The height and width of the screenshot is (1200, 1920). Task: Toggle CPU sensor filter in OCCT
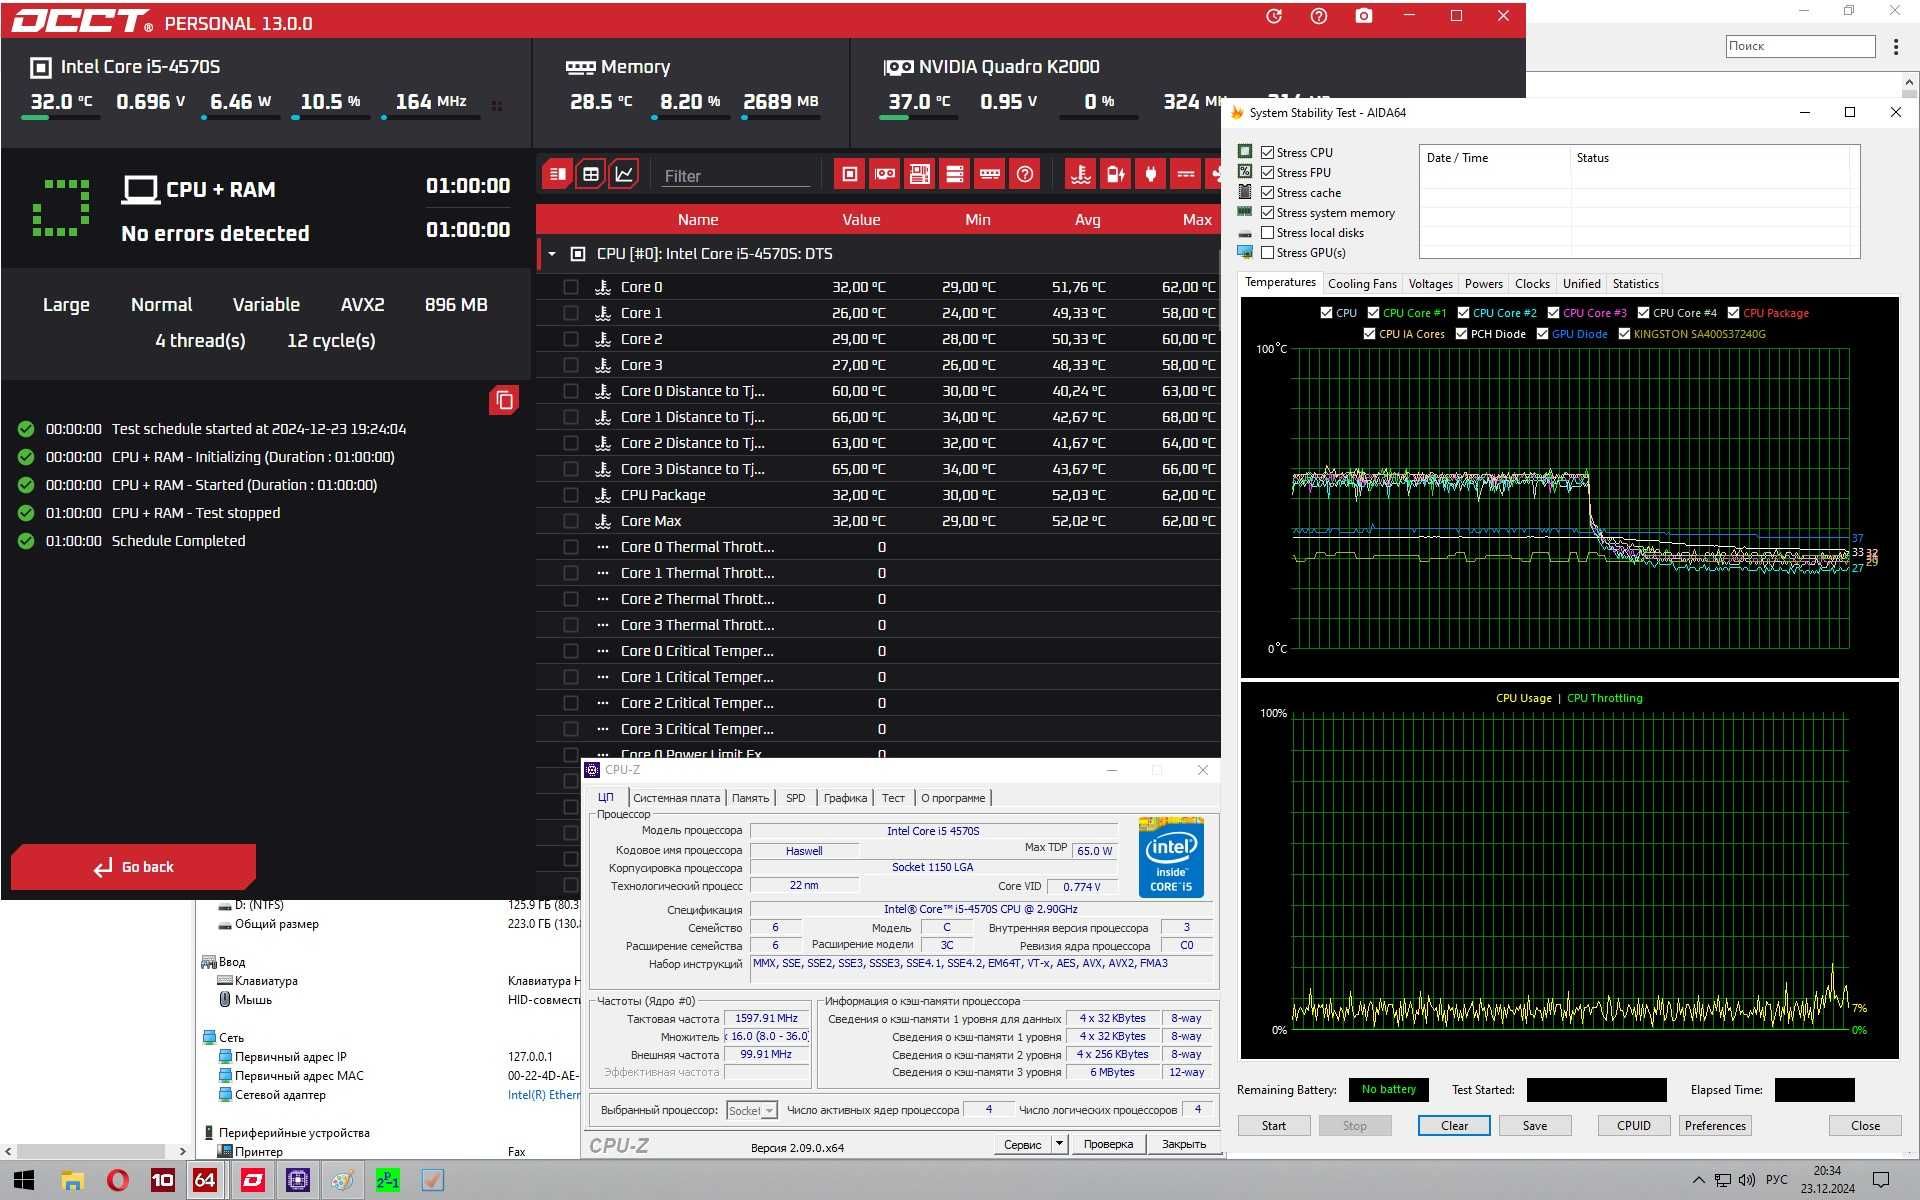point(850,174)
